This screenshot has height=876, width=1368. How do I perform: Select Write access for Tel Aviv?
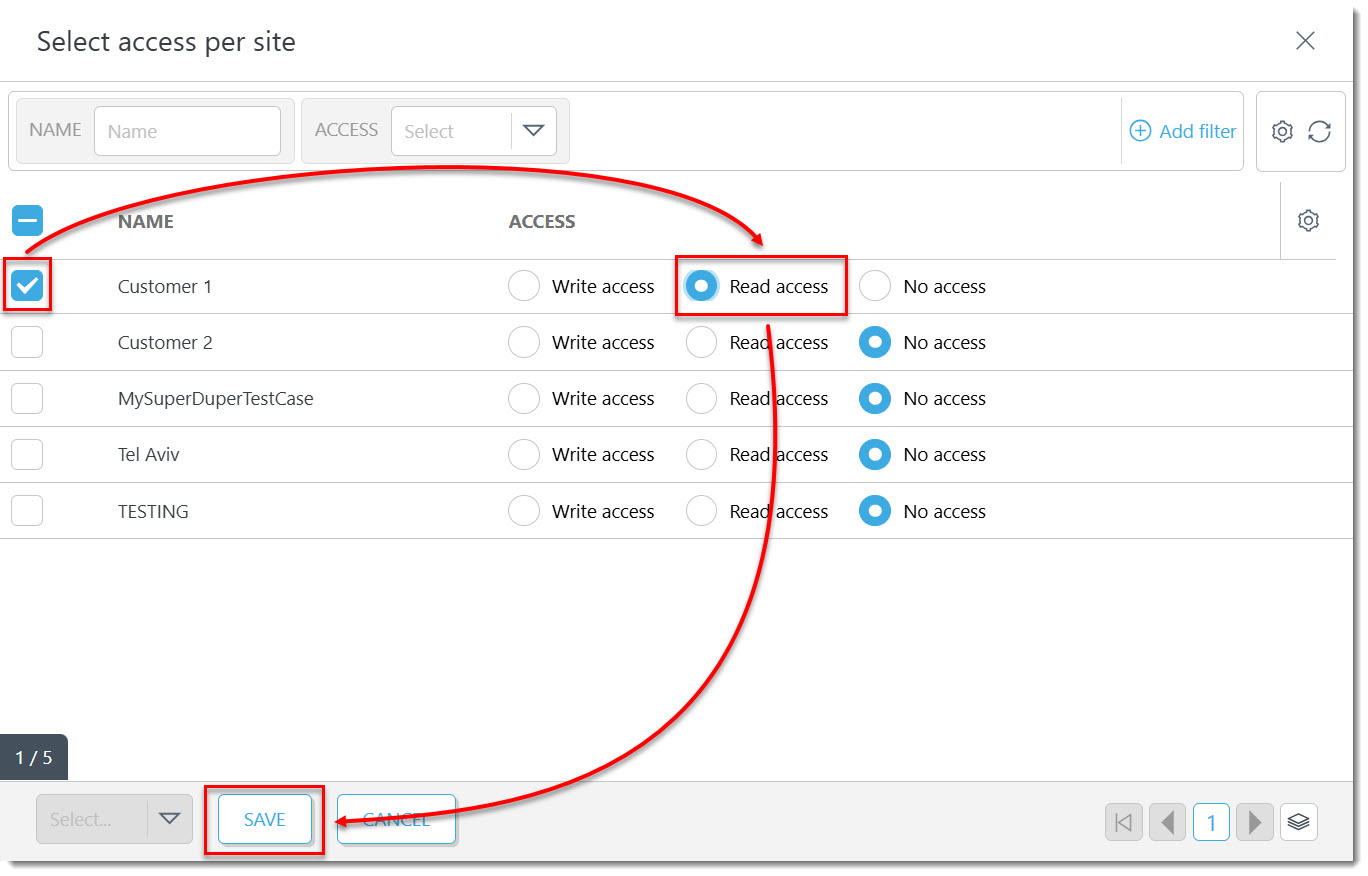click(x=524, y=454)
